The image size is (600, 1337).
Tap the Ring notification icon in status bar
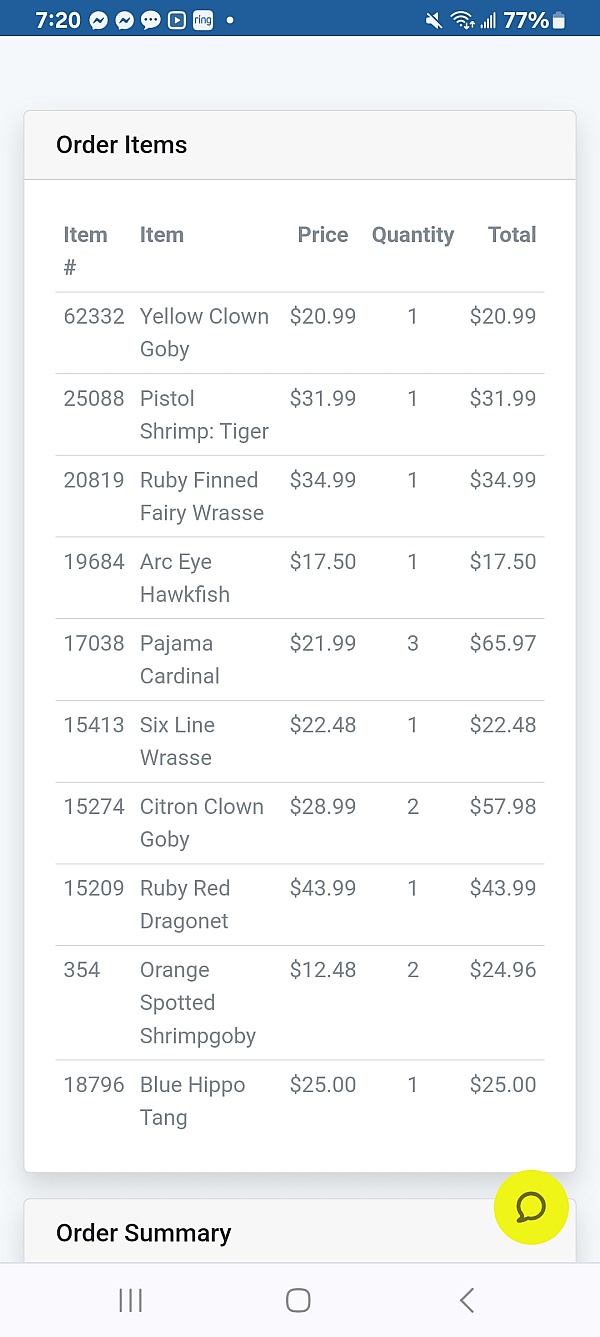203,20
